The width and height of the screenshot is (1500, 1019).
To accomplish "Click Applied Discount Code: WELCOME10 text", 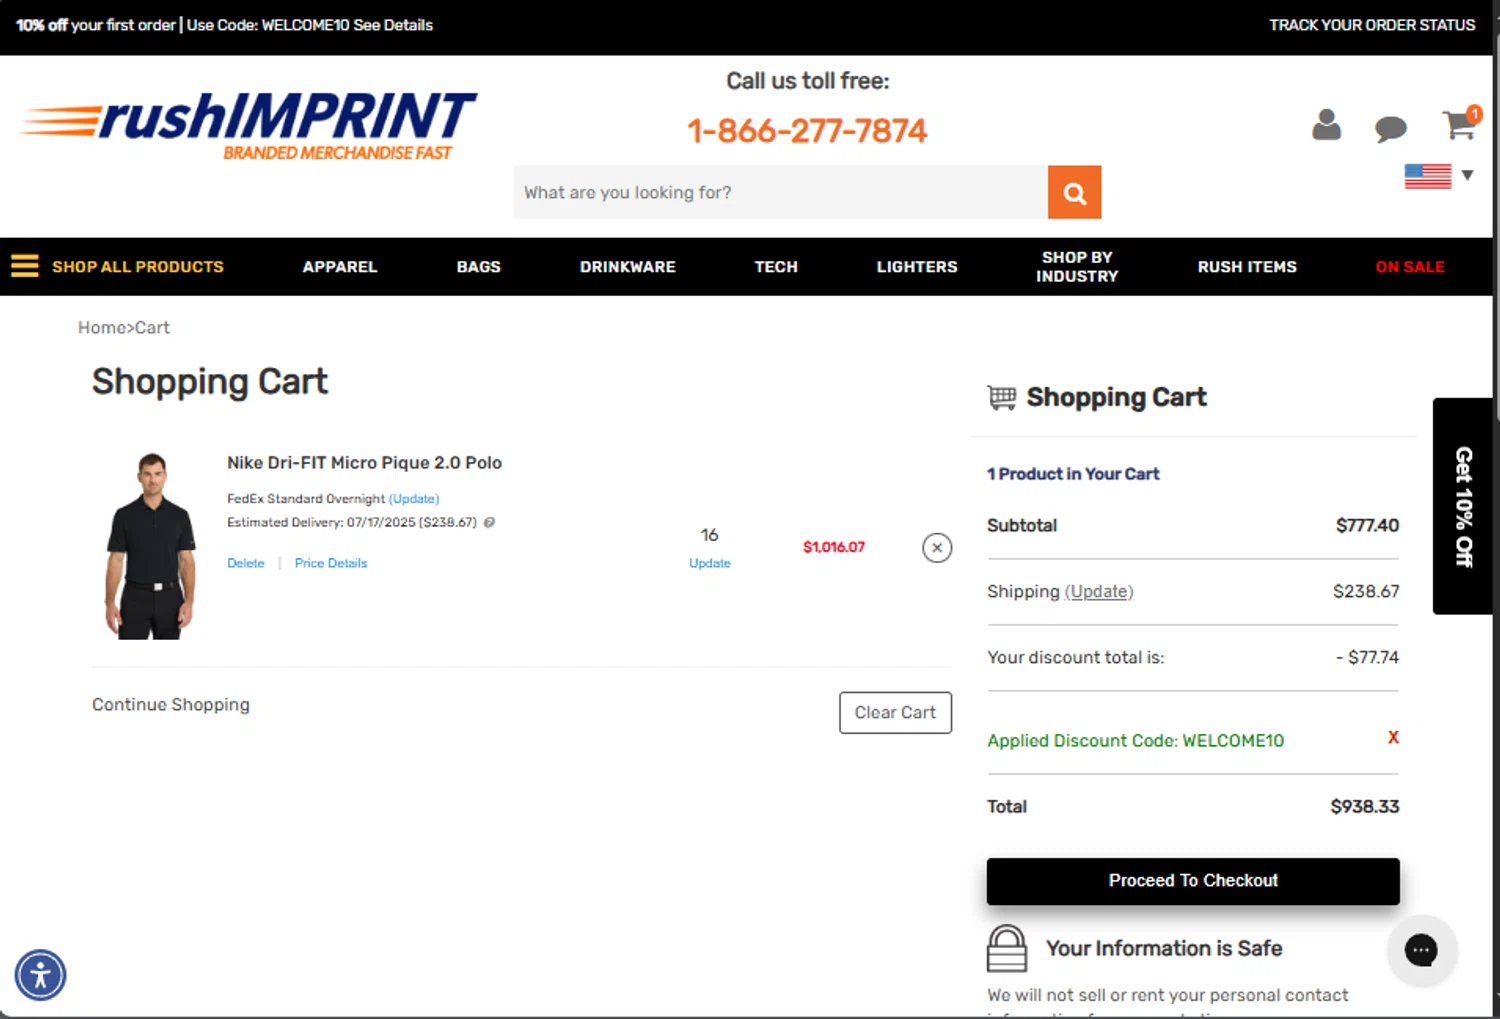I will tap(1135, 741).
